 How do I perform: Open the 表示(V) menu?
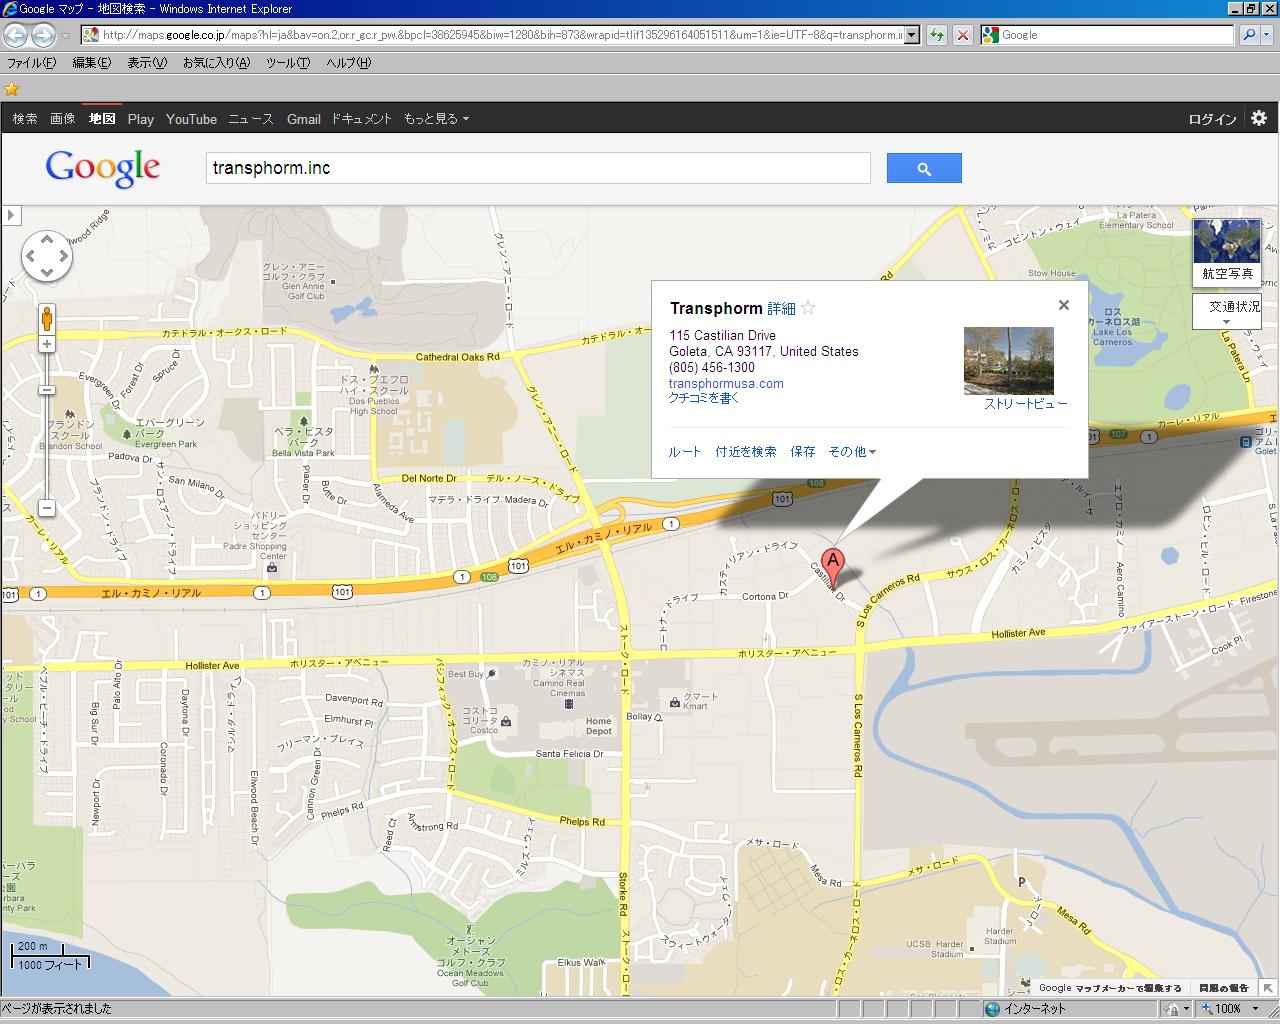(x=146, y=63)
